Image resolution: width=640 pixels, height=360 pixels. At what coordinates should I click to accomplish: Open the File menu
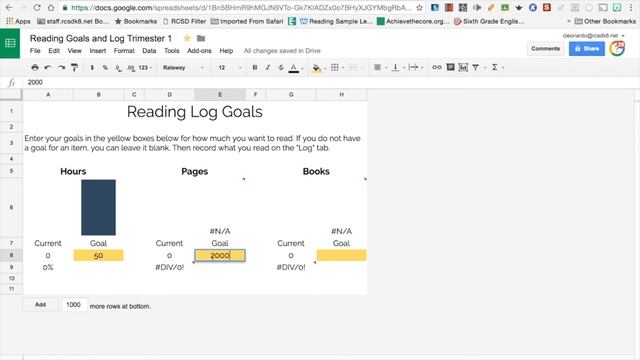click(35, 51)
